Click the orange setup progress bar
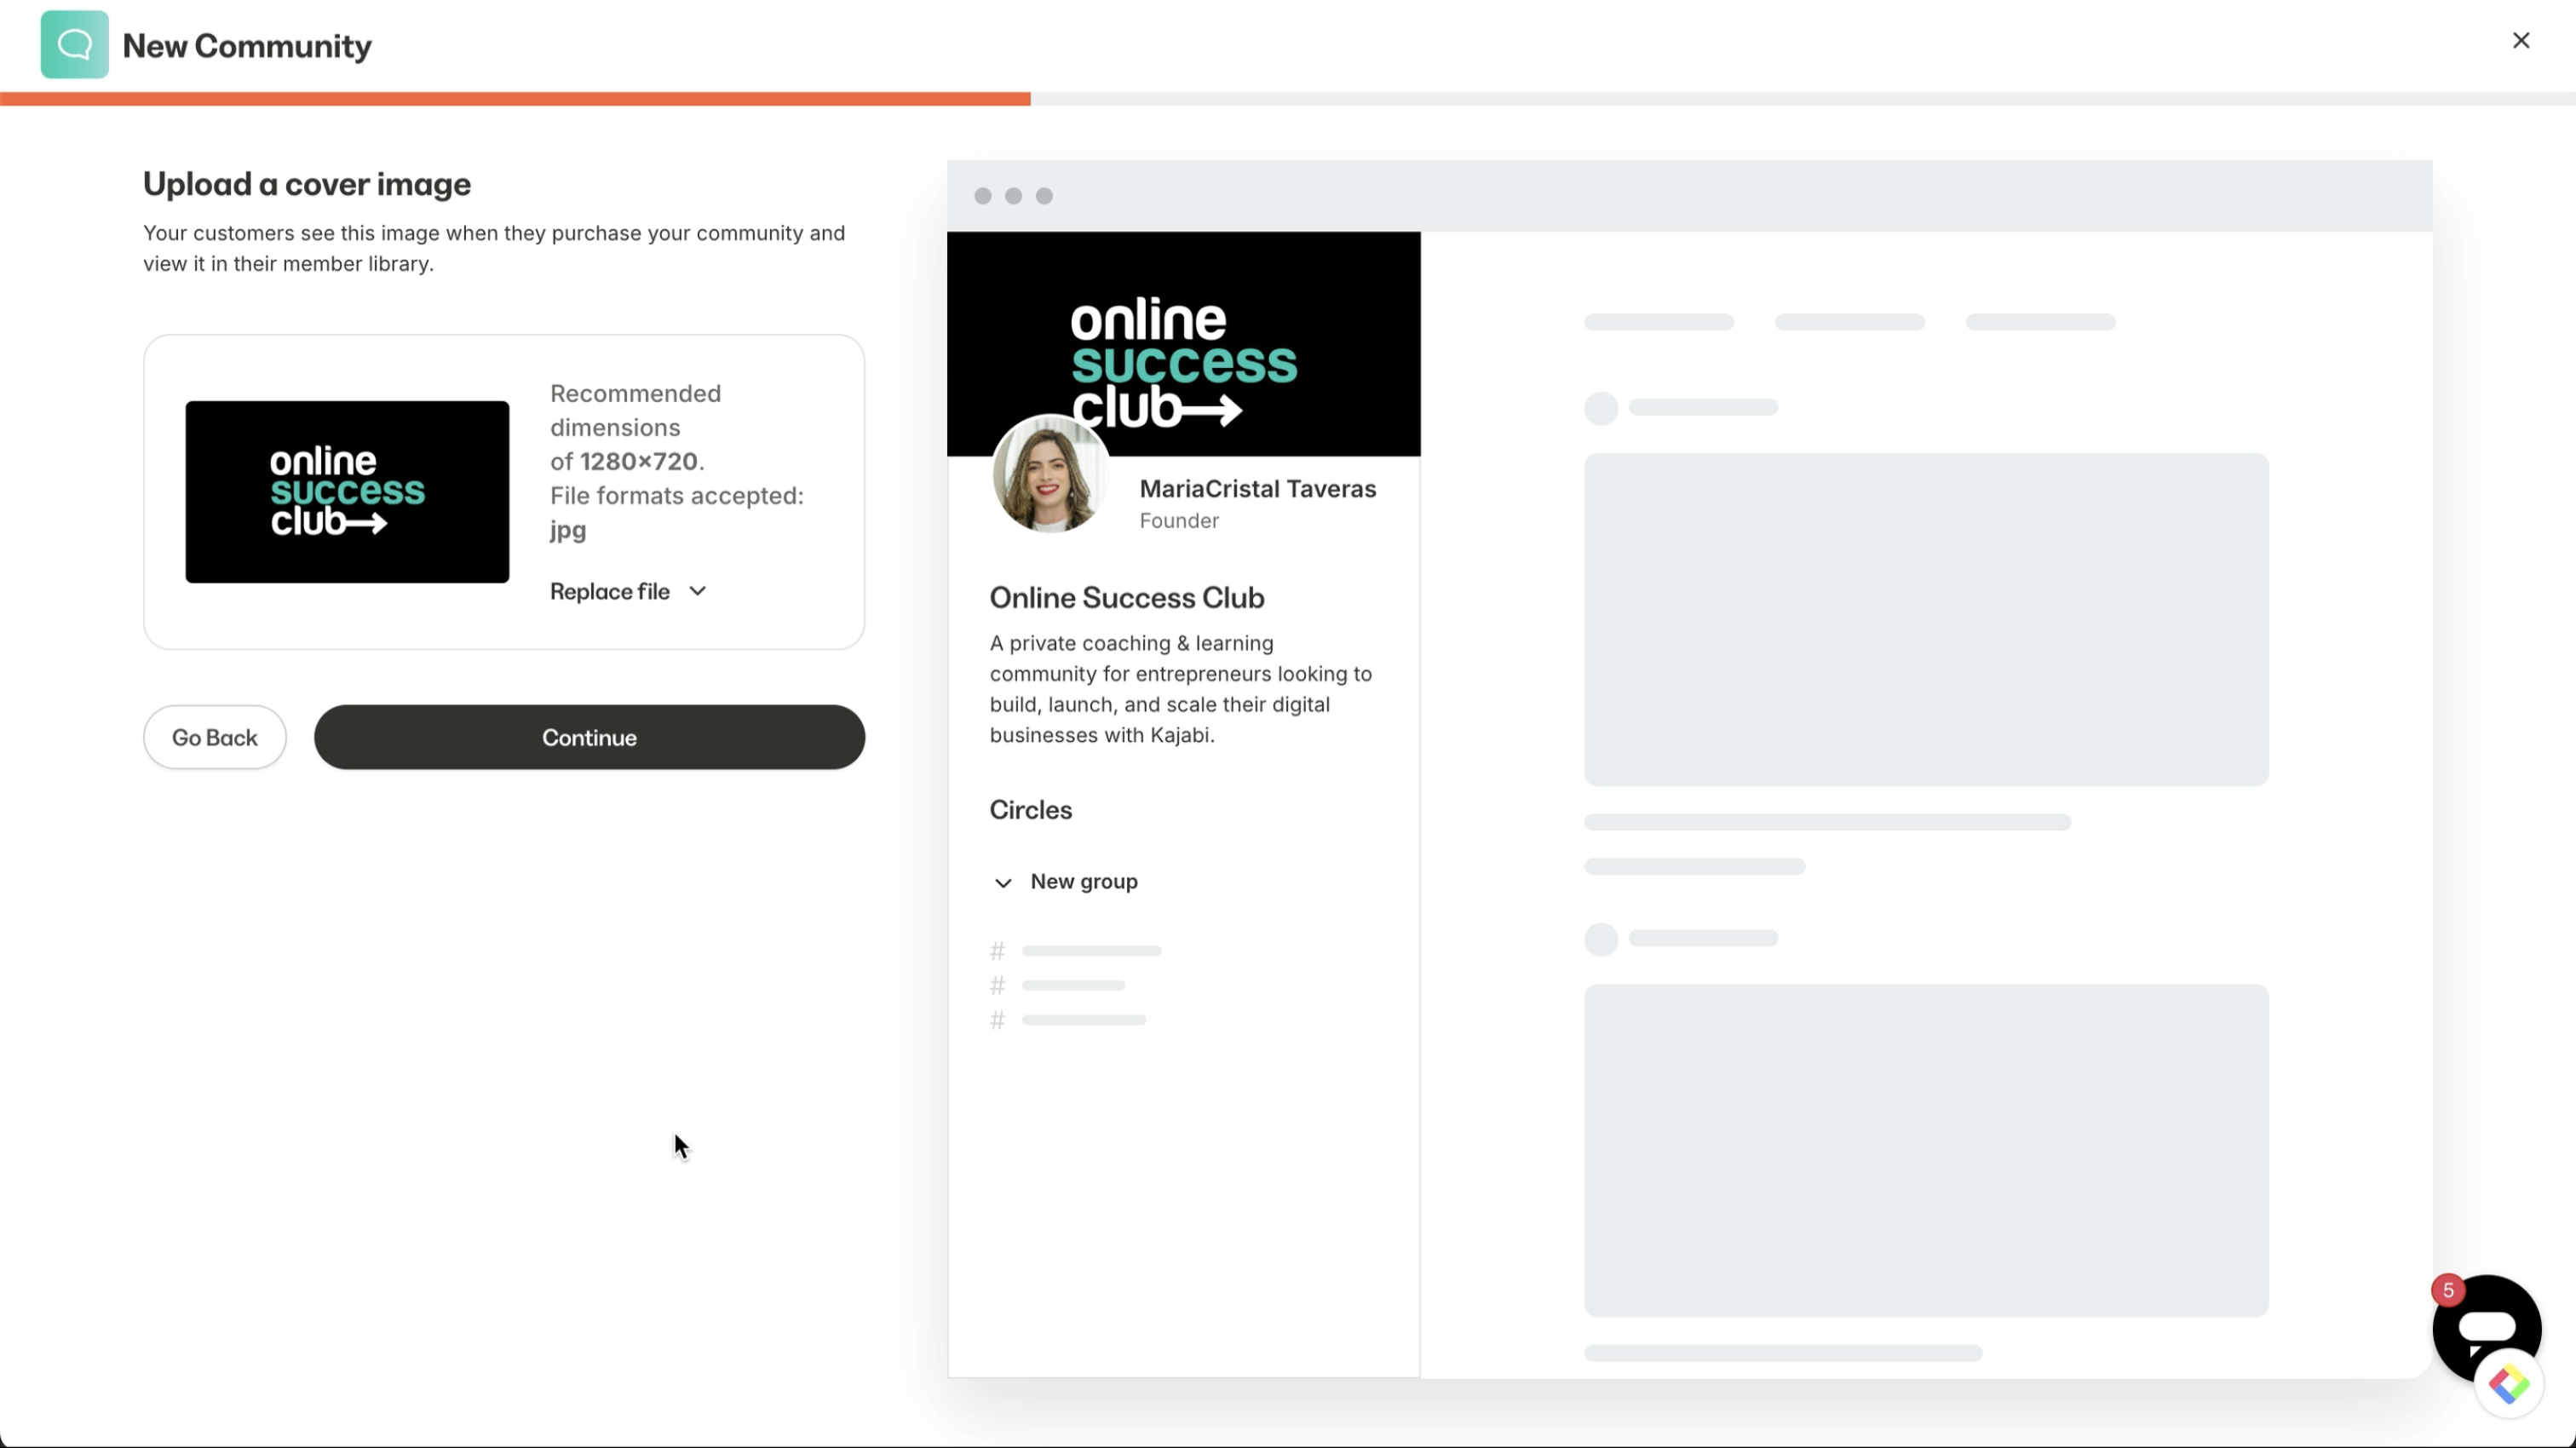The width and height of the screenshot is (2576, 1448). tap(515, 99)
